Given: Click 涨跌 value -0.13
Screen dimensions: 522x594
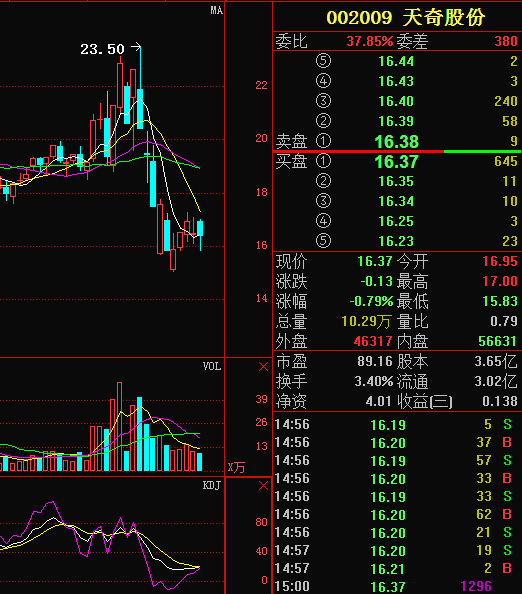Looking at the screenshot, I should (377, 281).
